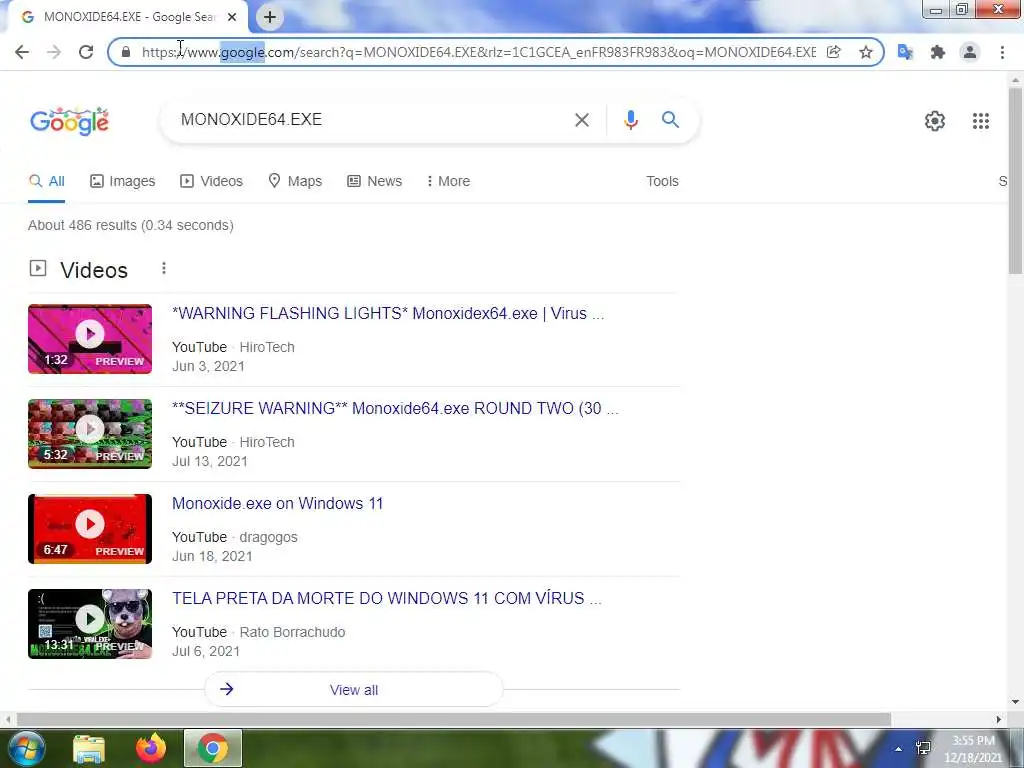The height and width of the screenshot is (768, 1024).
Task: Expand the More search categories
Action: [x=448, y=182]
